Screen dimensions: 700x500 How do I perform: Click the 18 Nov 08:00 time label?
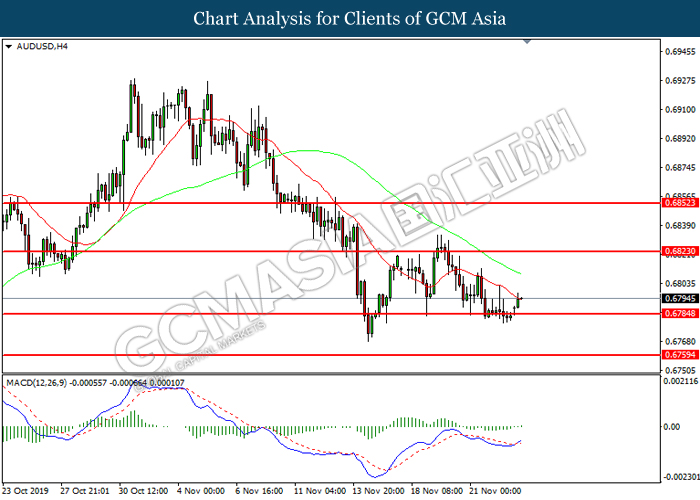[x=437, y=491]
